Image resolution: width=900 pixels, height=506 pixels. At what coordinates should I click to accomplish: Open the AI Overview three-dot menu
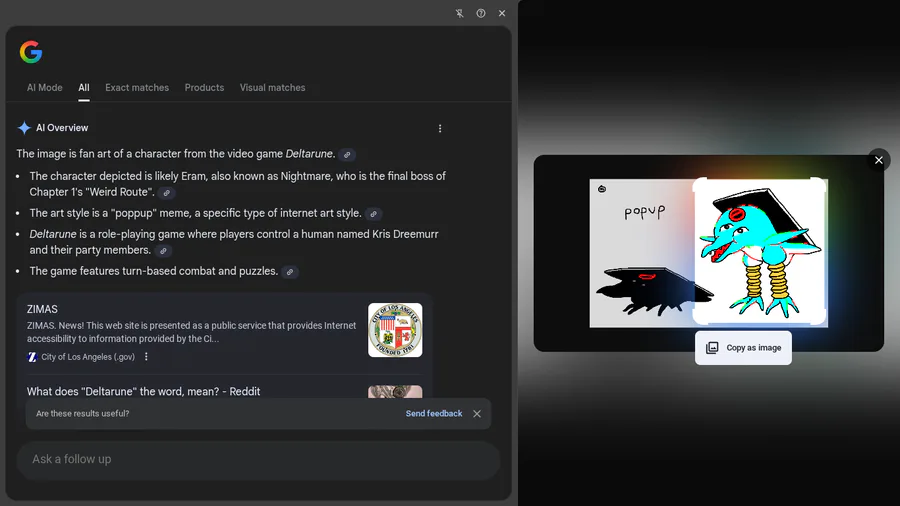pos(440,129)
